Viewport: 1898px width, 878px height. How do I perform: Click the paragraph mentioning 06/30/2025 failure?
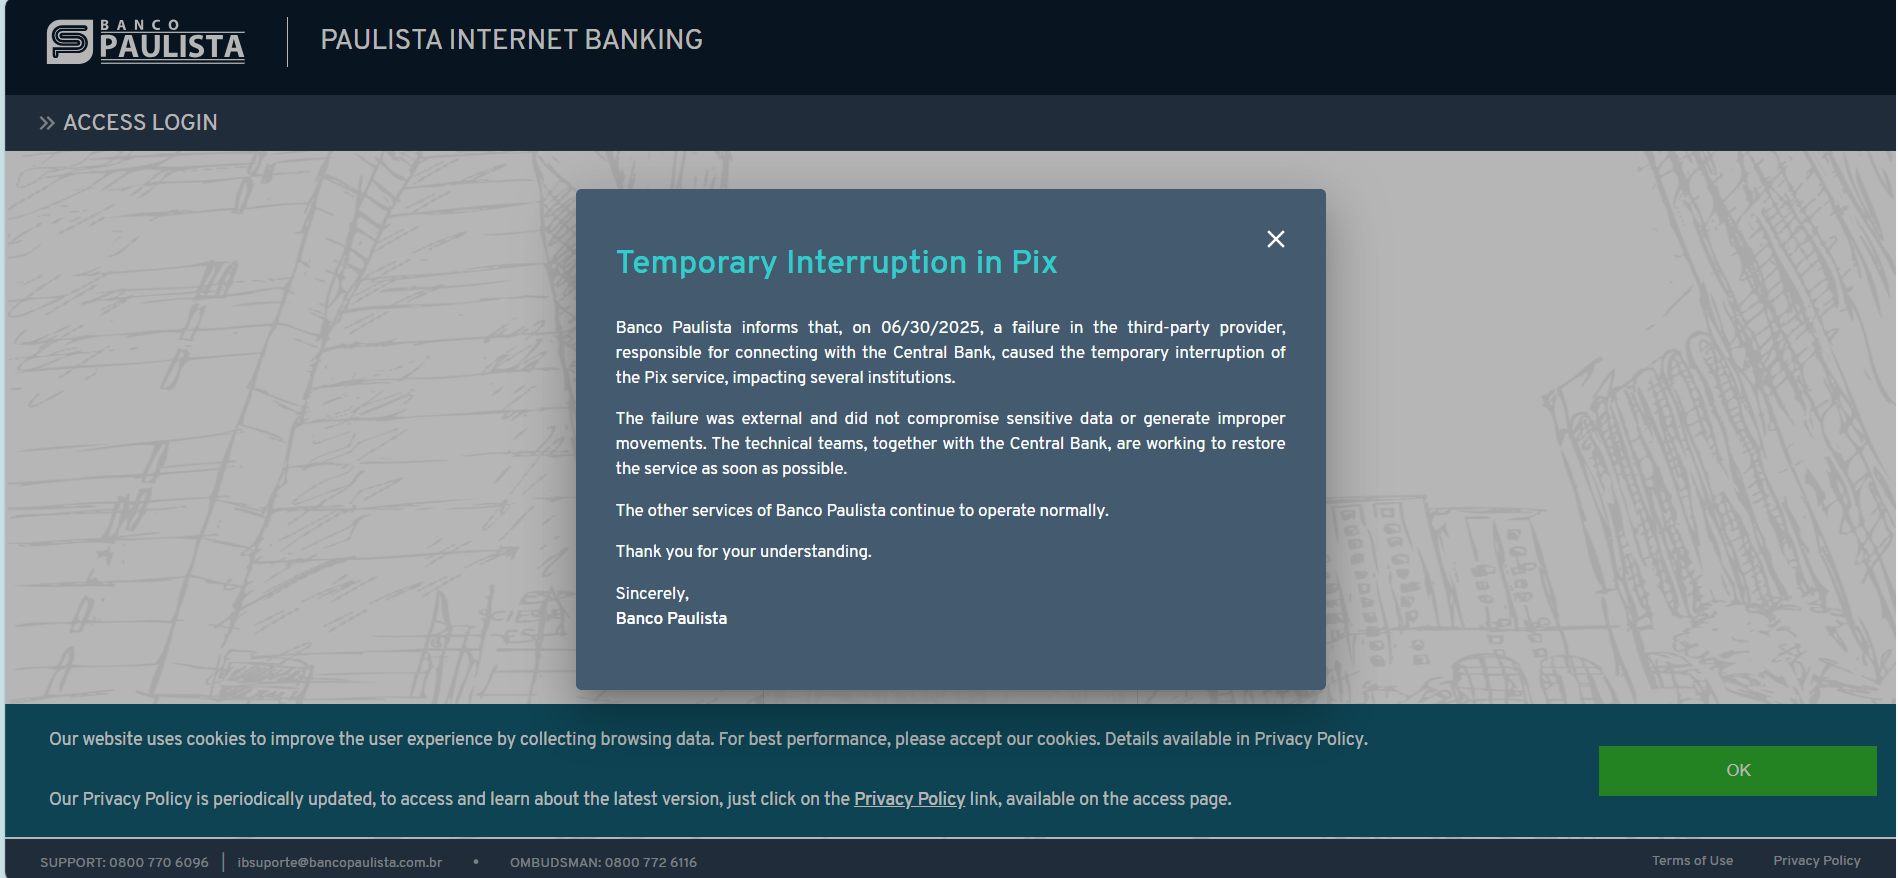pyautogui.click(x=950, y=352)
